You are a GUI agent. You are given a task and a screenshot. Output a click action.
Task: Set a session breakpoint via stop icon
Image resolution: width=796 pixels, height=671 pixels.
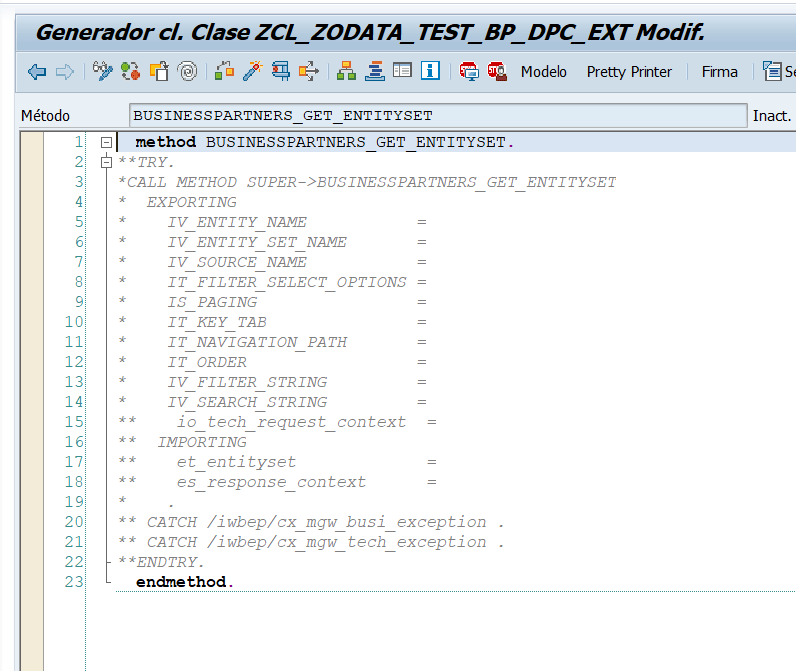point(469,72)
